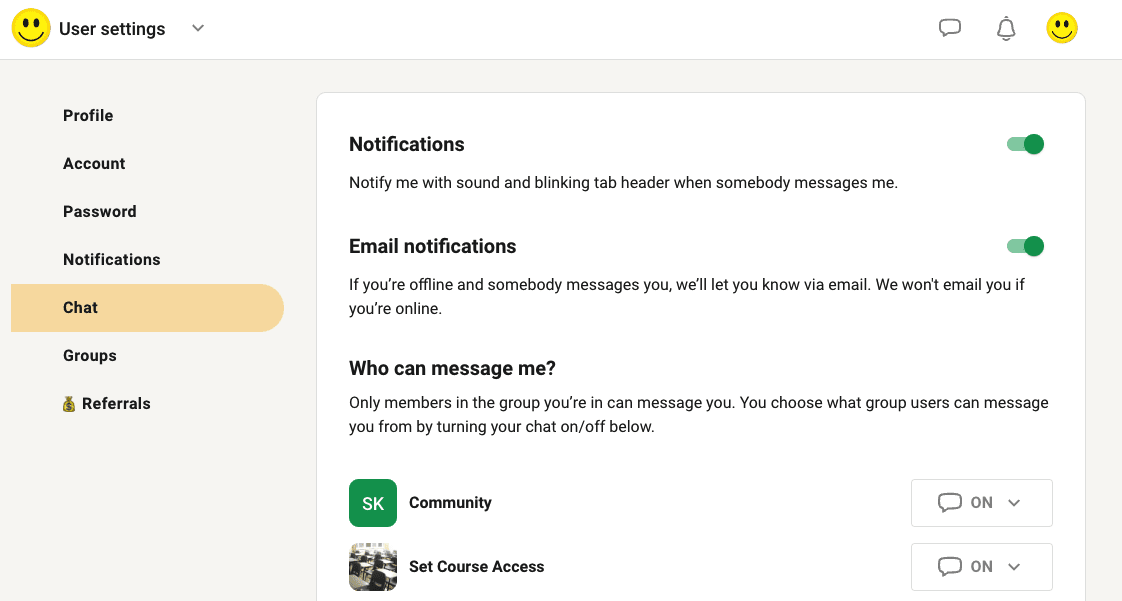Click the speech bubble in Community chat button

950,503
